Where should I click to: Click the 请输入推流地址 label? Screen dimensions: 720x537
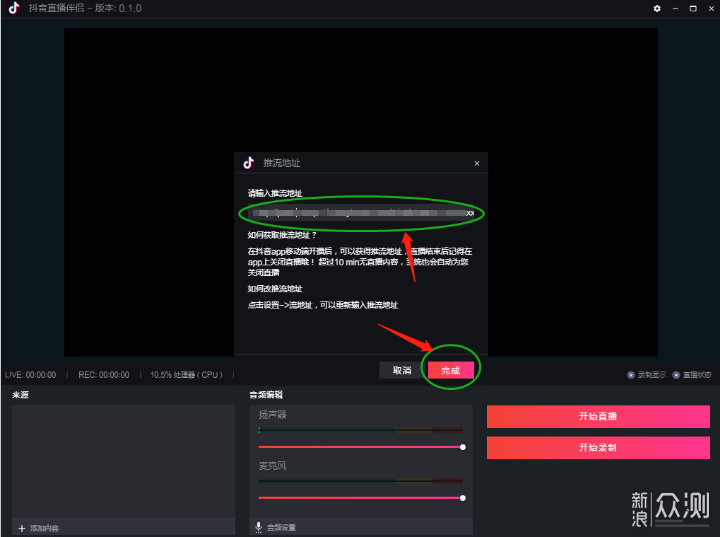pyautogui.click(x=275, y=193)
